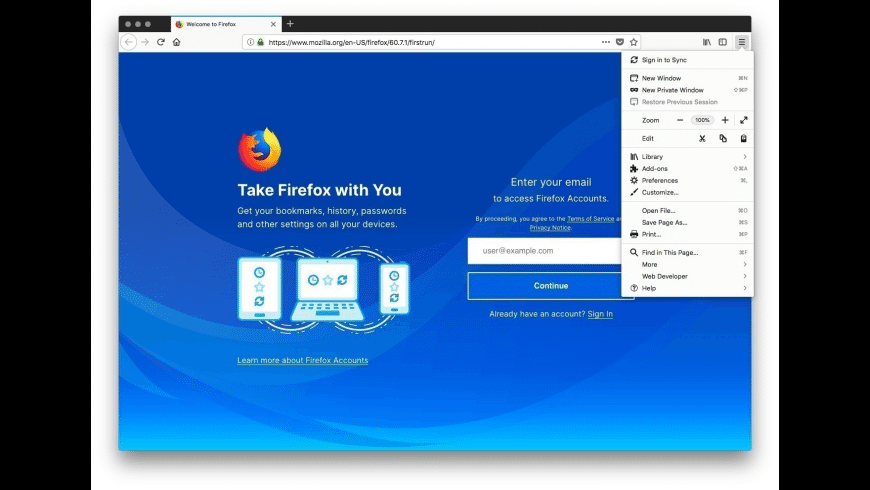Close the Welcome to Firefox tab
870x490 pixels.
[273, 24]
